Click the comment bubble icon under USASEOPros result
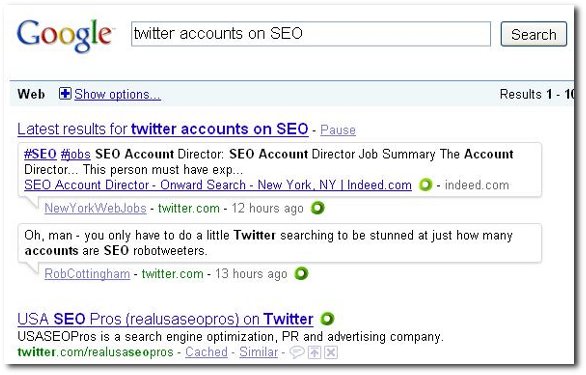 tap(296, 352)
